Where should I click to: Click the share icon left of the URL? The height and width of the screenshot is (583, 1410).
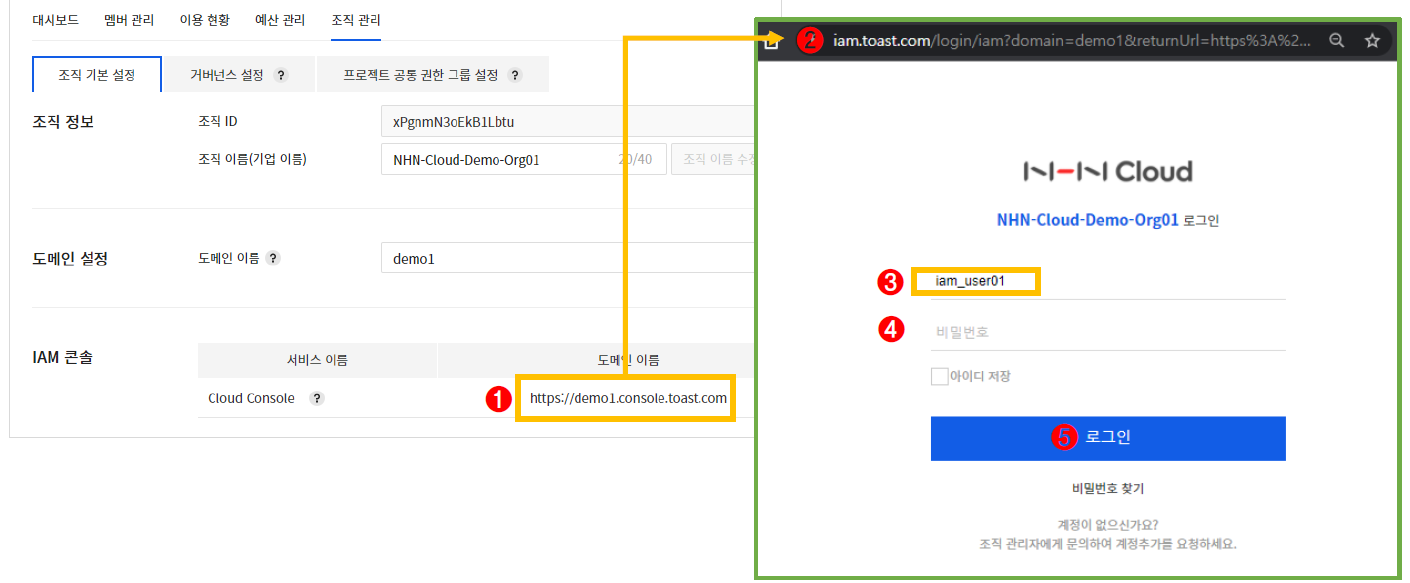click(x=772, y=41)
